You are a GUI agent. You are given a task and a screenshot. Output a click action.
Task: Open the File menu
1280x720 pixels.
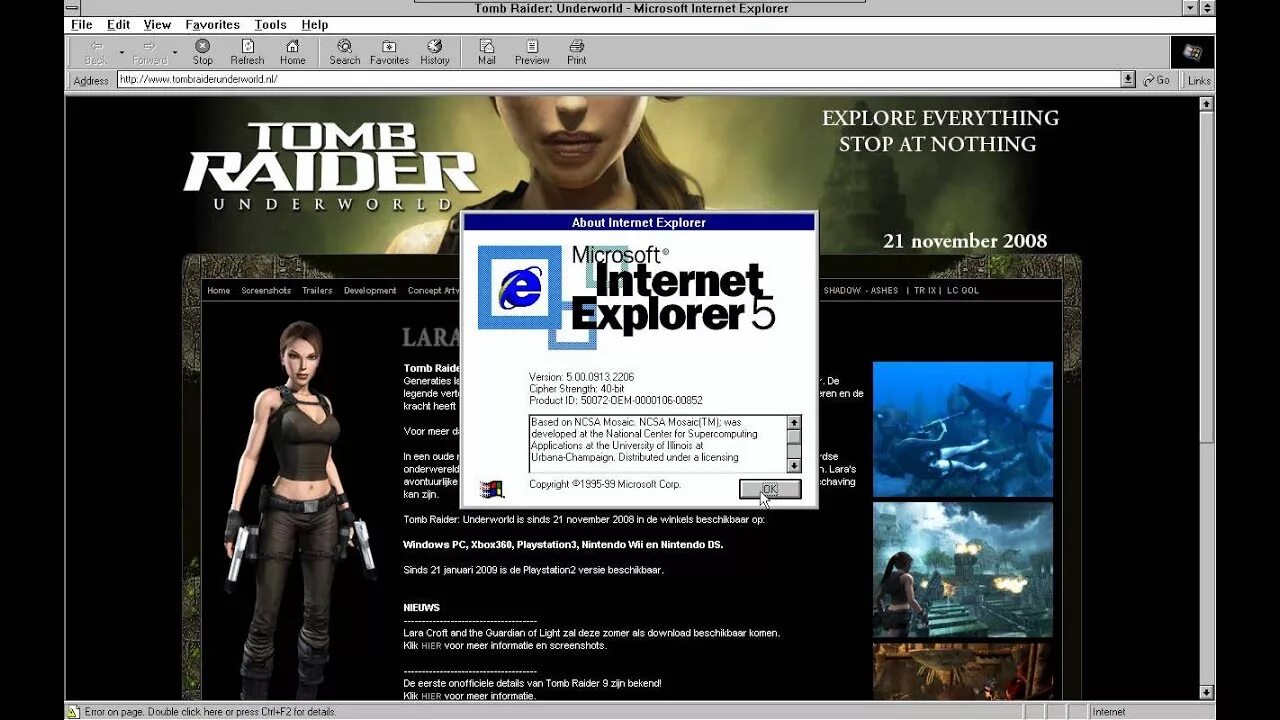pyautogui.click(x=82, y=25)
